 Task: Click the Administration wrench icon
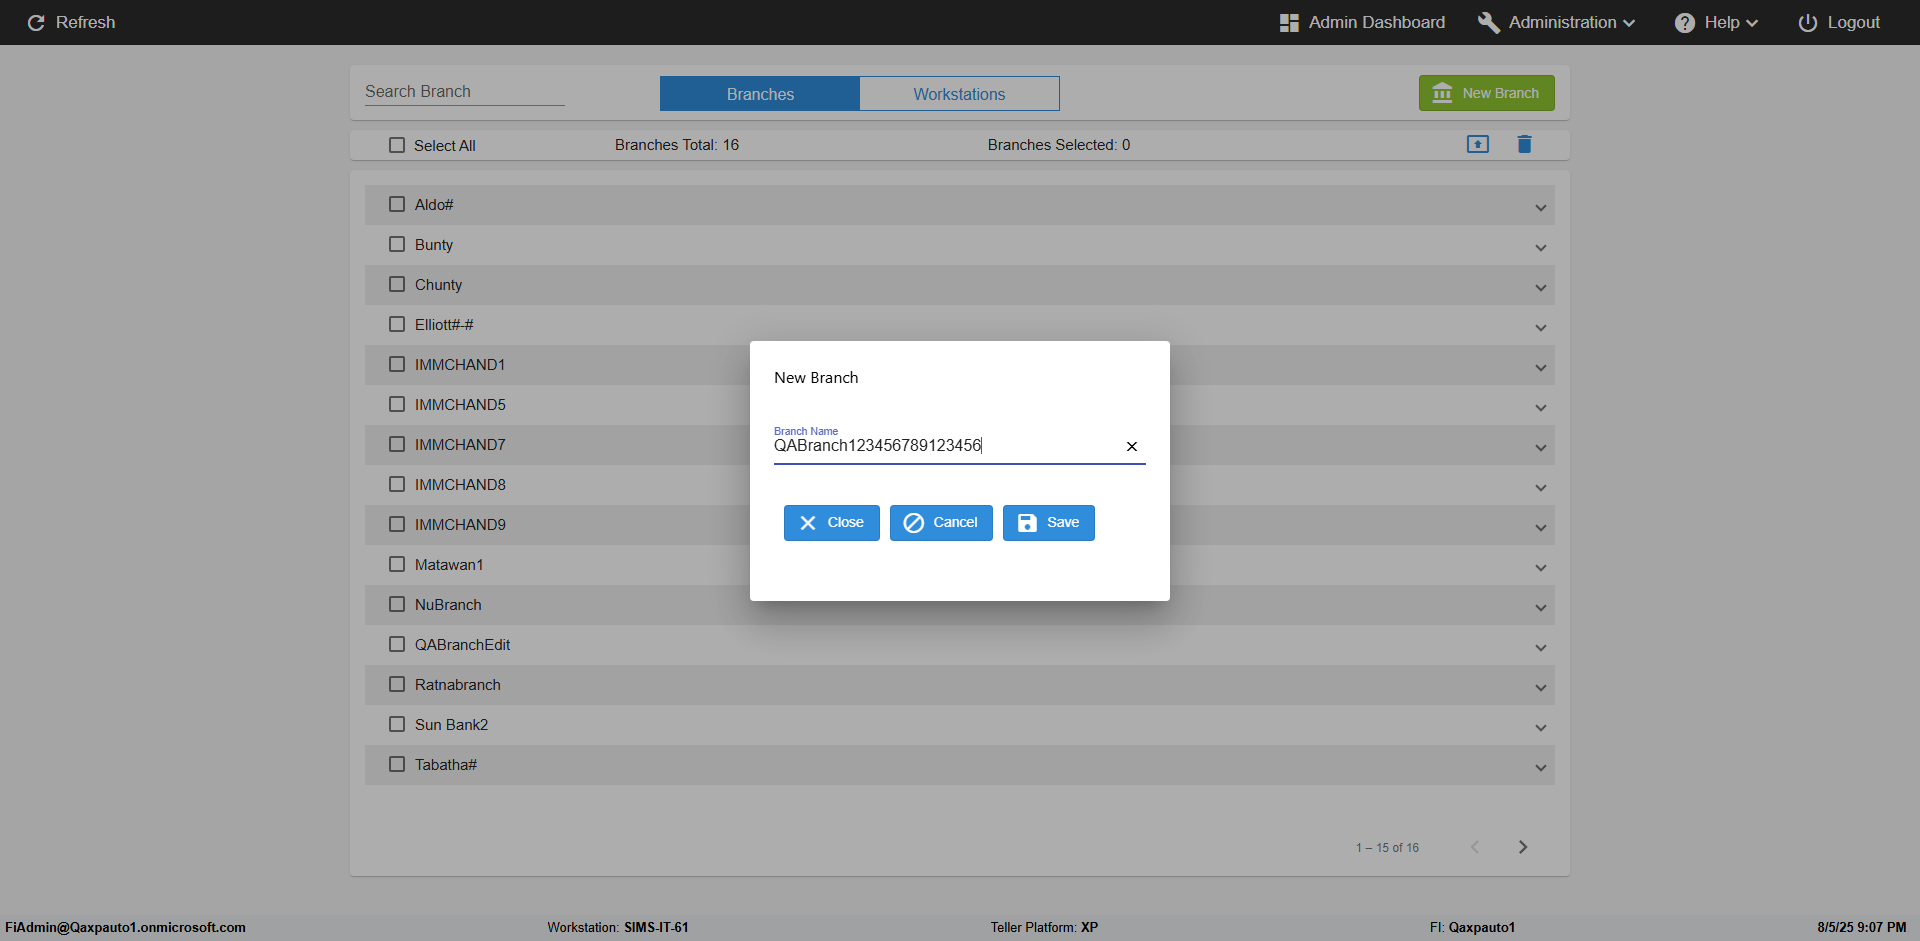1488,22
